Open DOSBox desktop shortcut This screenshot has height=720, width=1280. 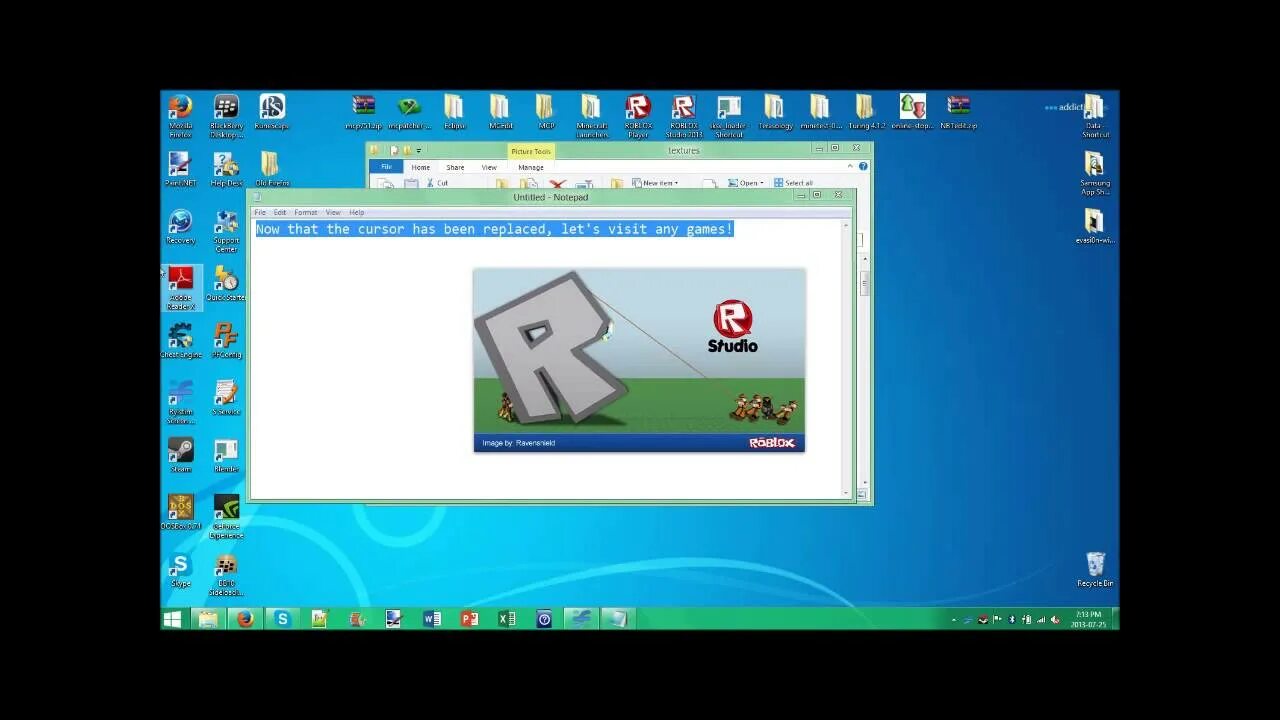click(x=180, y=512)
